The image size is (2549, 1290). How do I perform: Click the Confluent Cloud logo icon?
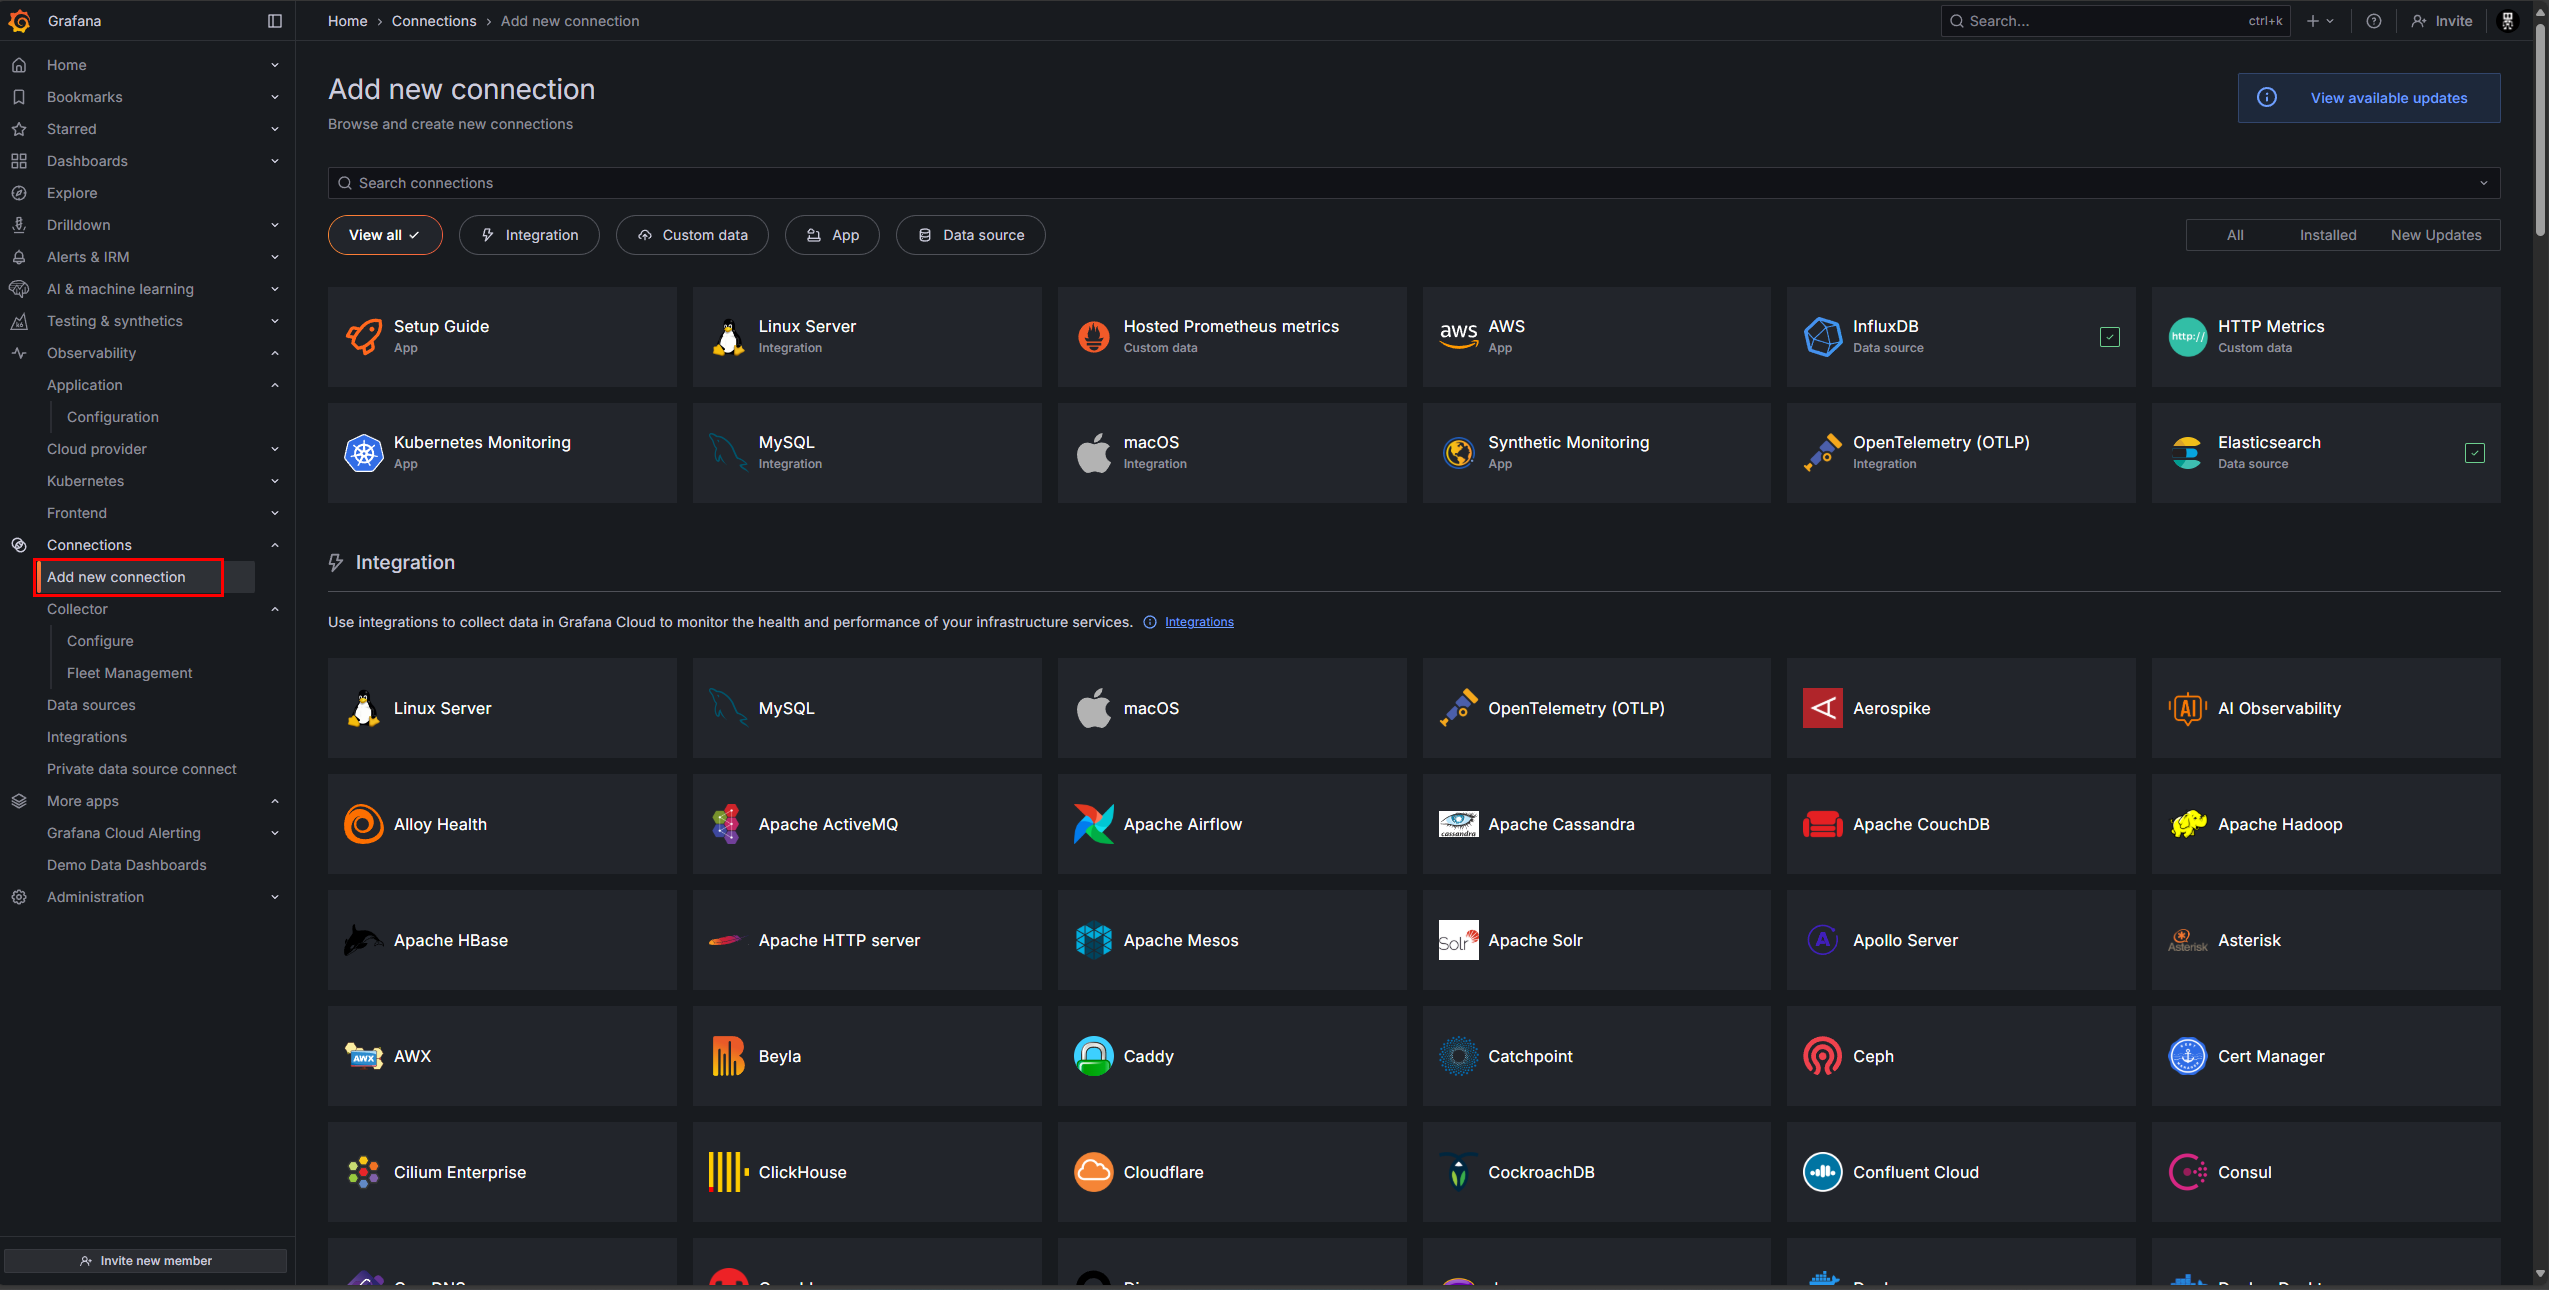pyautogui.click(x=1823, y=1172)
